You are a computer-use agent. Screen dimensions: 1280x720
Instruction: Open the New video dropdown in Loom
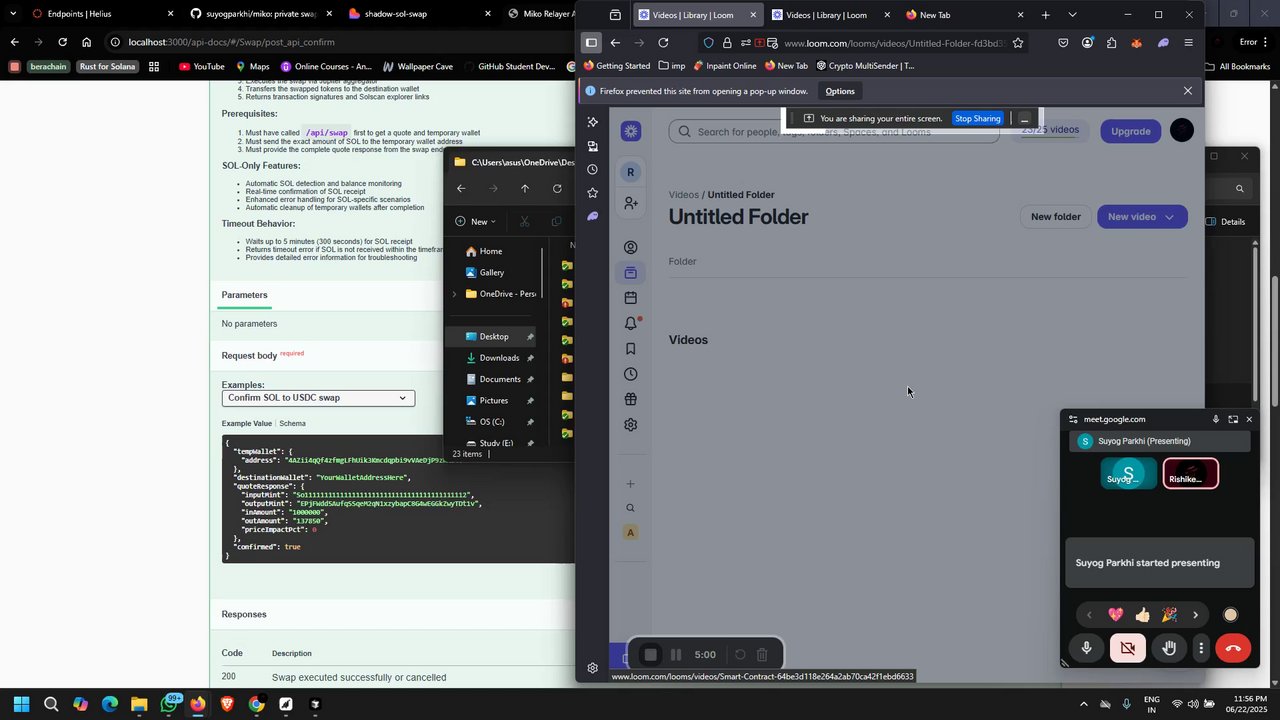pyautogui.click(x=1142, y=217)
